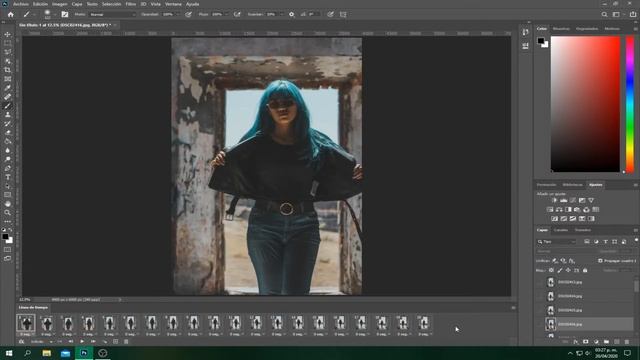Open layer filter Tipo dropdown
This screenshot has width=640, height=360.
557,242
